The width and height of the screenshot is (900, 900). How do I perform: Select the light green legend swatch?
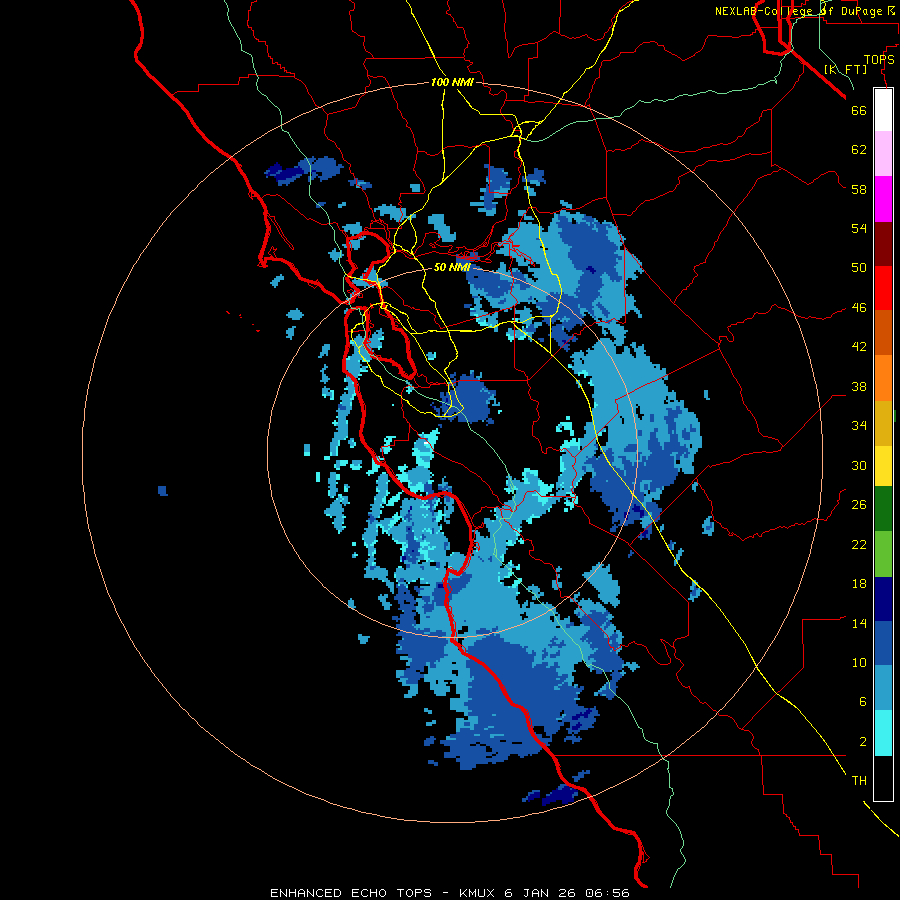(883, 553)
